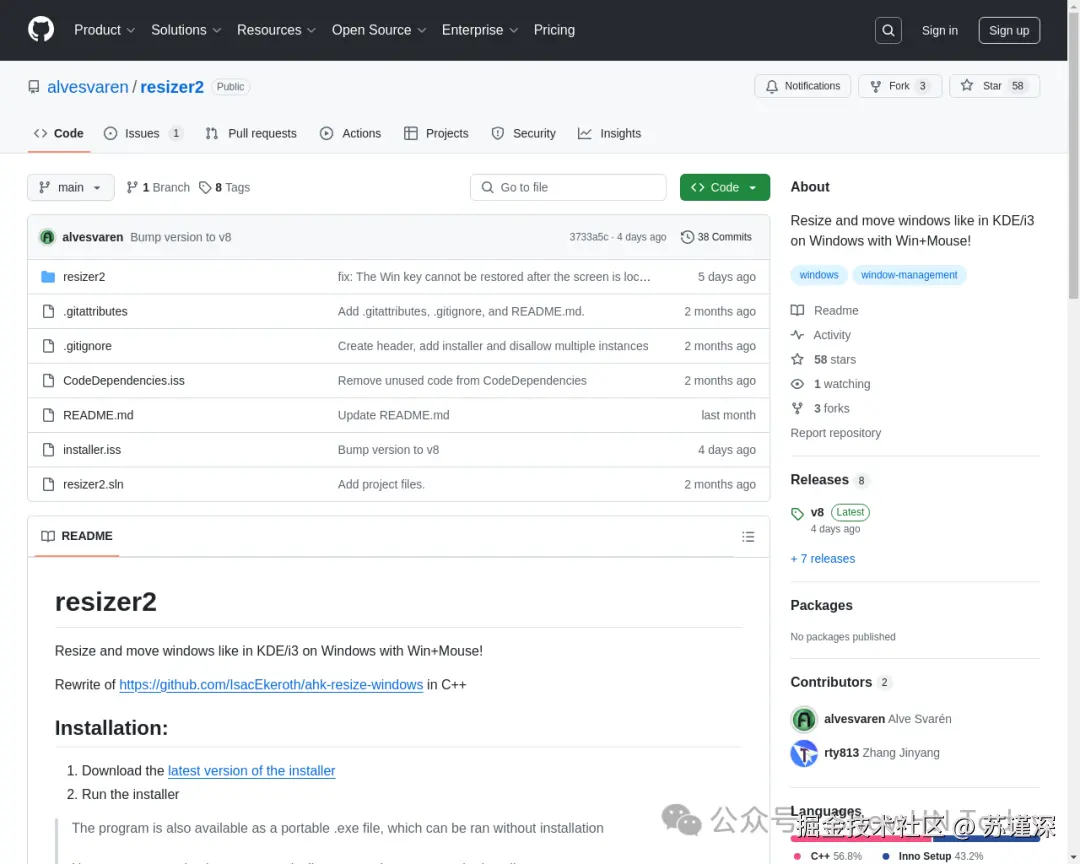Click the star icon next to 58 stars

click(x=798, y=360)
